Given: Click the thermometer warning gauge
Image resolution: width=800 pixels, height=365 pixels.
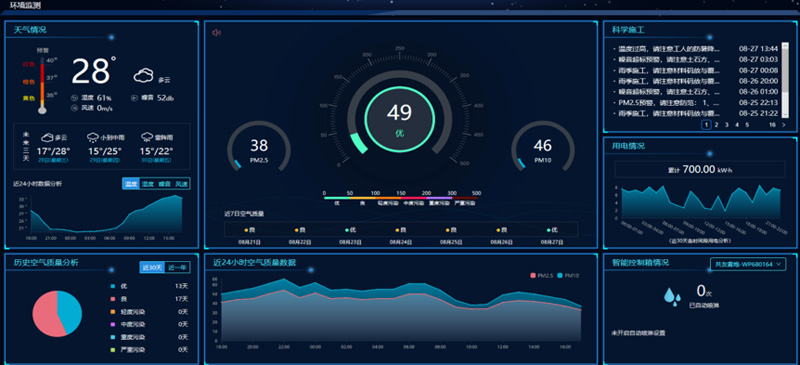Looking at the screenshot, I should point(42,85).
